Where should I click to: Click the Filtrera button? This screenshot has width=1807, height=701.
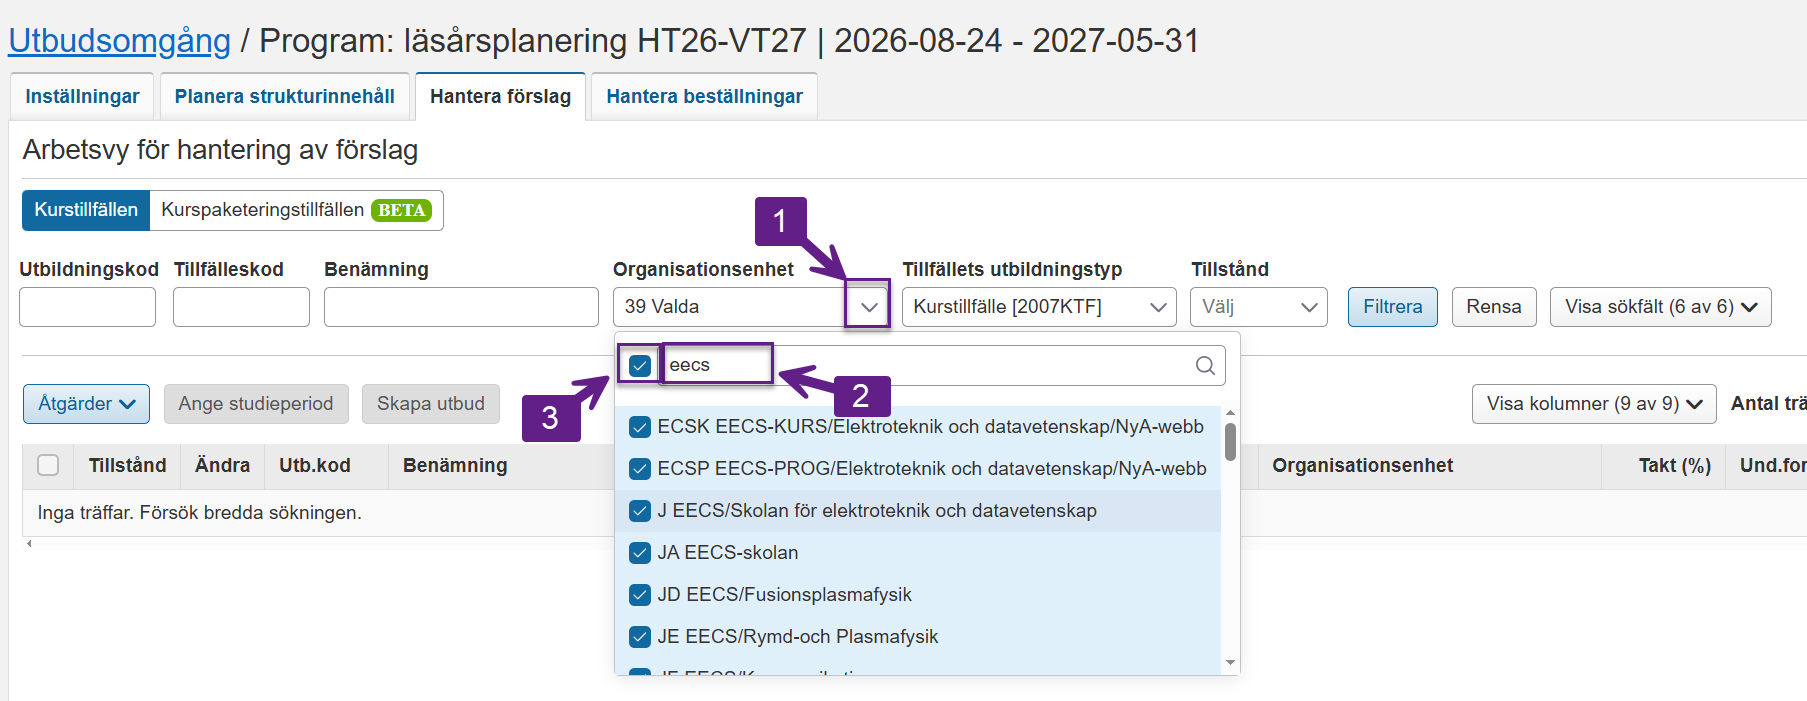tap(1392, 307)
